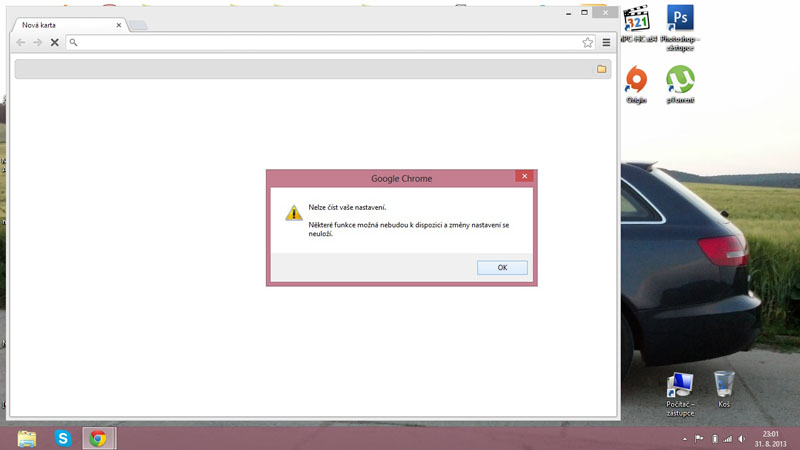Open the network signal tray icon
Image resolution: width=800 pixels, height=450 pixels.
(728, 439)
